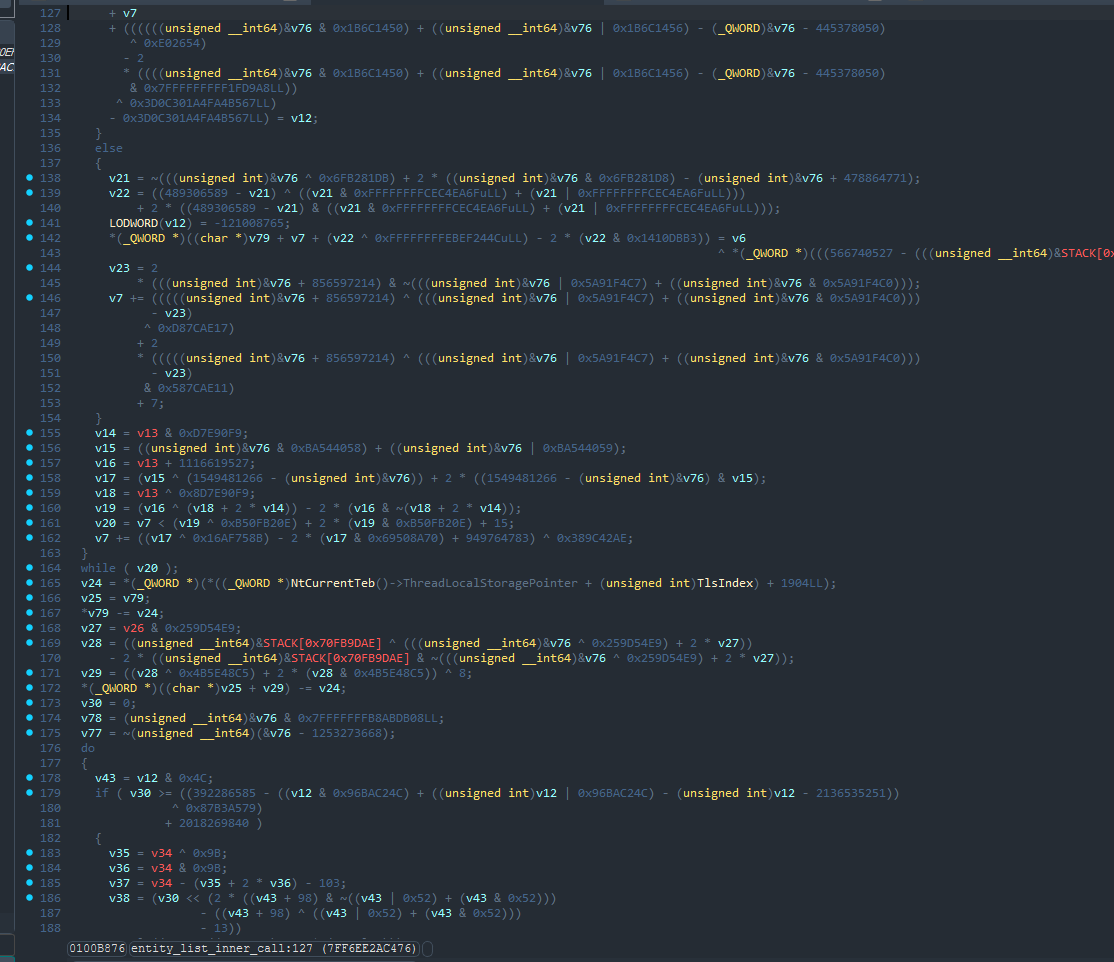
Task: Set breakpoint using dot on line 178
Action: pos(30,778)
